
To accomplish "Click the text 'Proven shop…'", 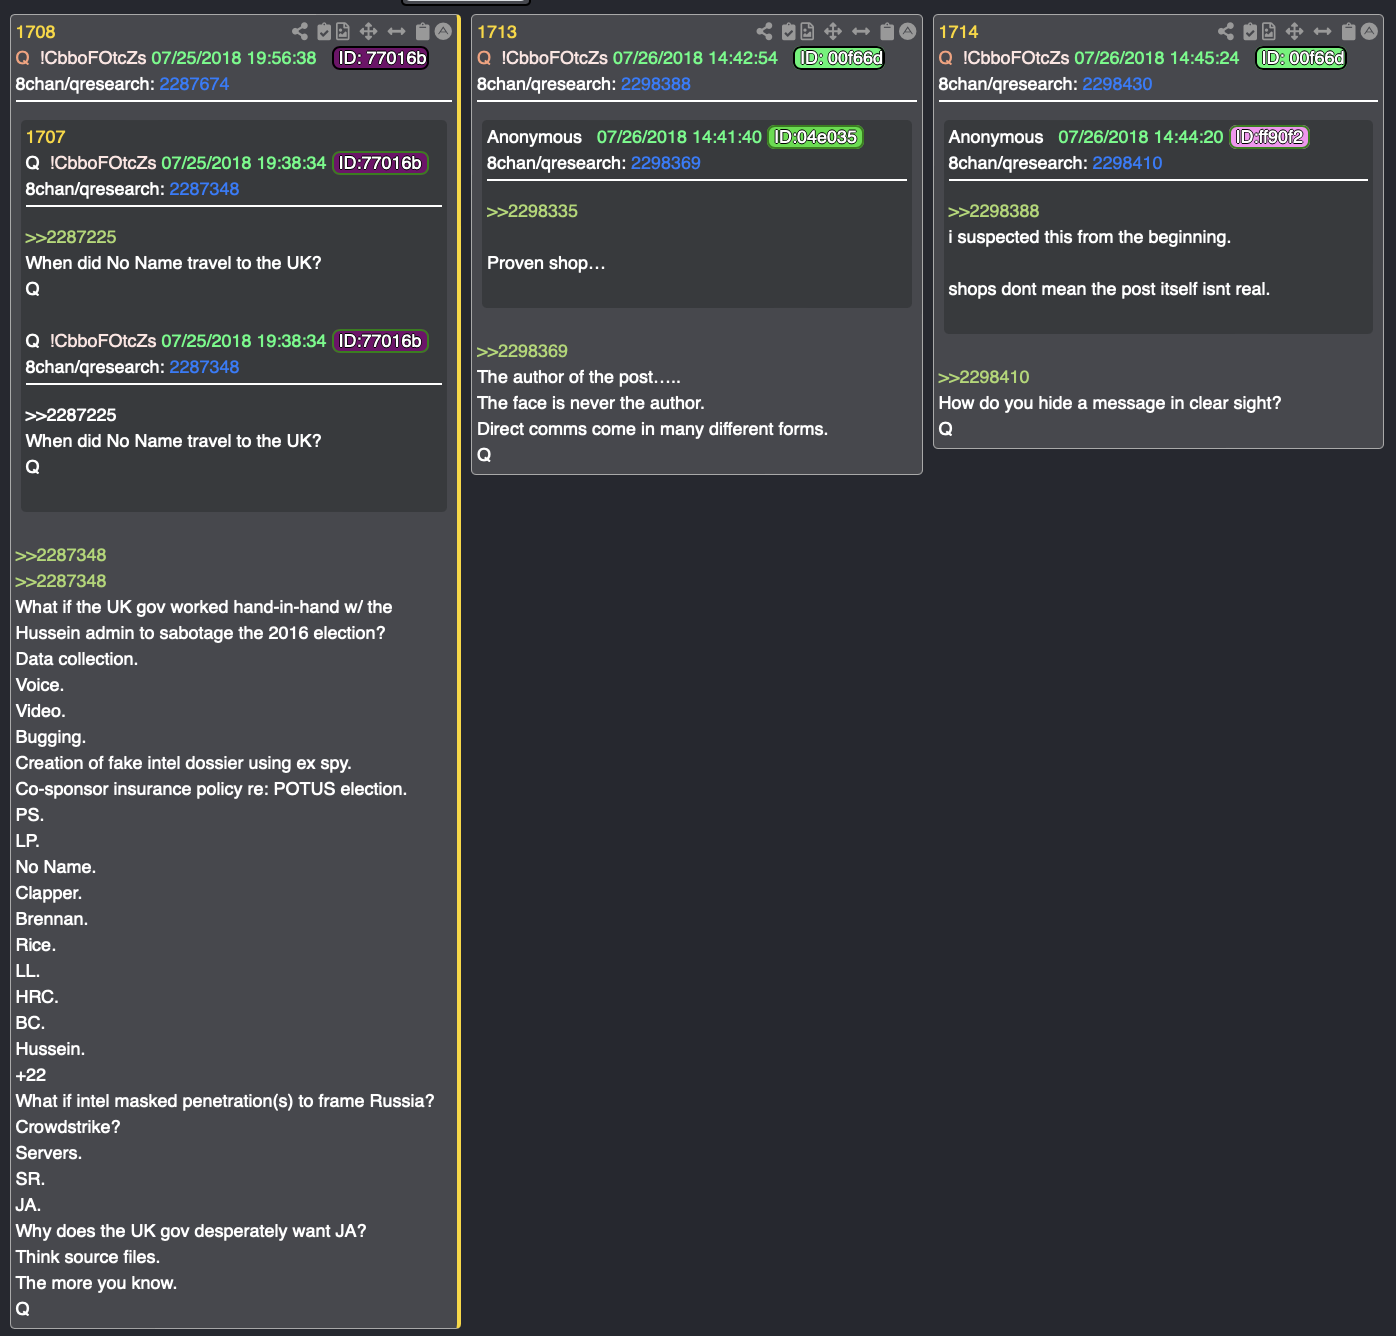I will tap(546, 263).
